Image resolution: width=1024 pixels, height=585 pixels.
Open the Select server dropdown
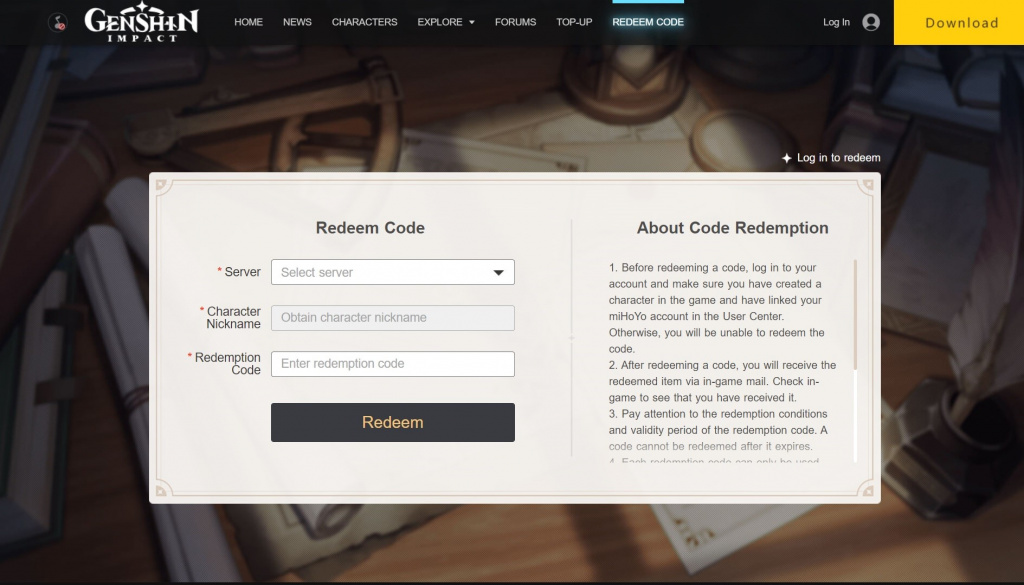coord(380,272)
